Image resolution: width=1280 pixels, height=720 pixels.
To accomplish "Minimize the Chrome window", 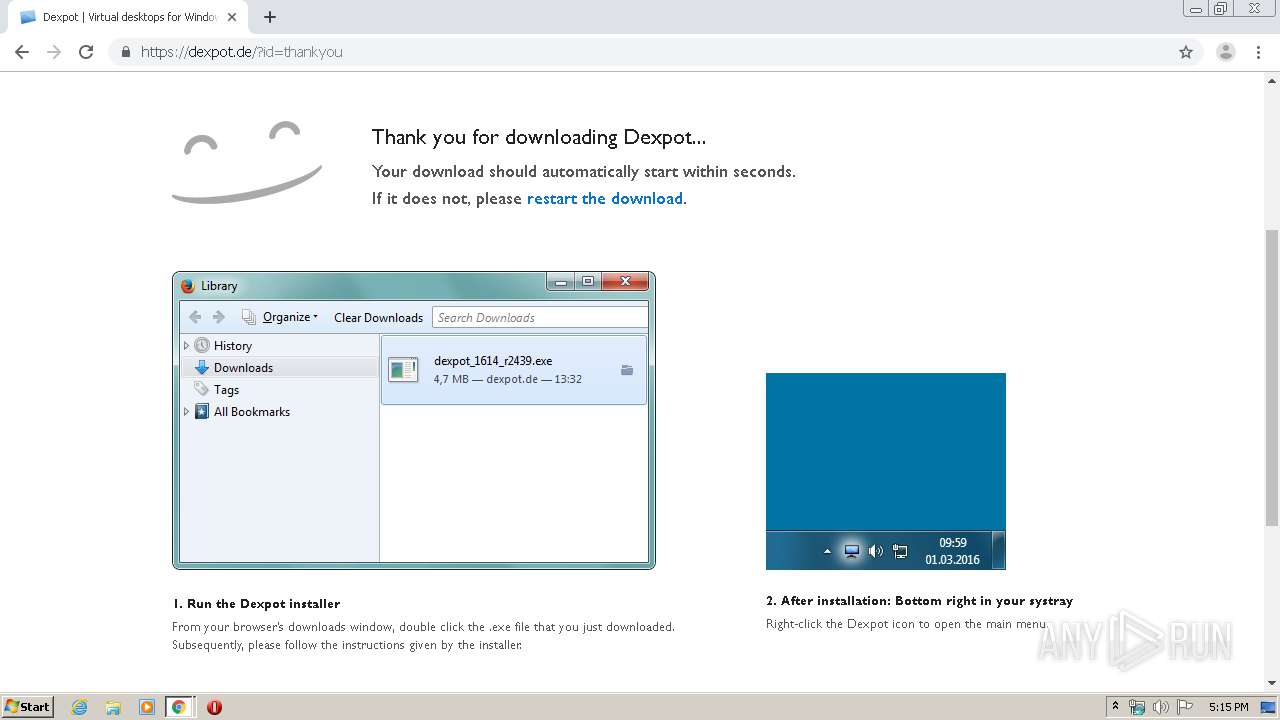I will click(1196, 9).
